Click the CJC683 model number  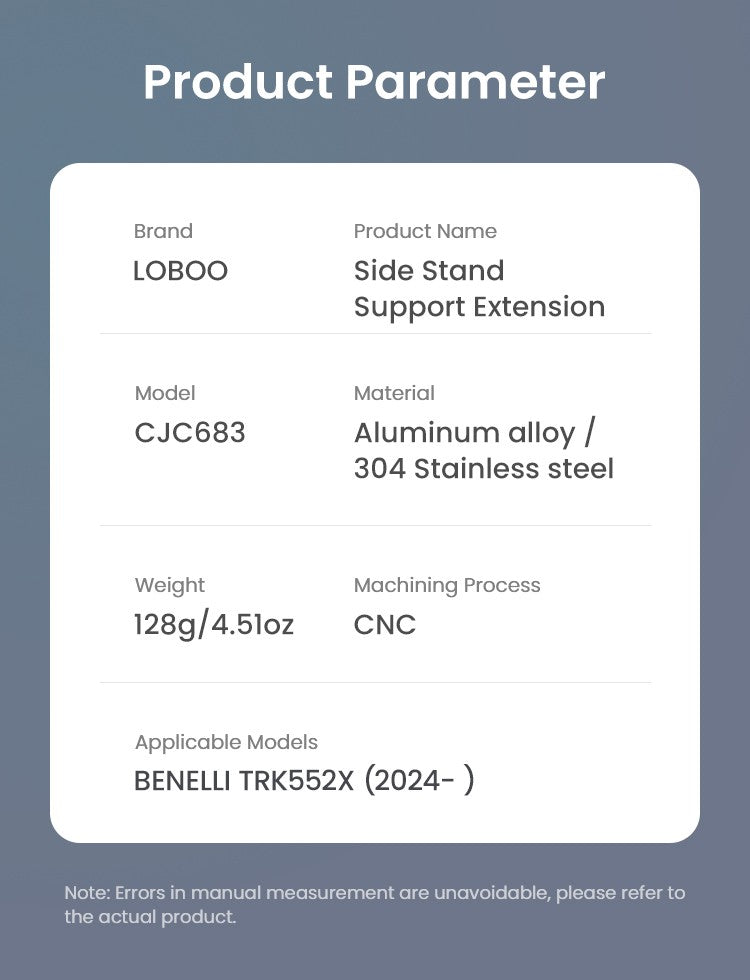pyautogui.click(x=190, y=432)
